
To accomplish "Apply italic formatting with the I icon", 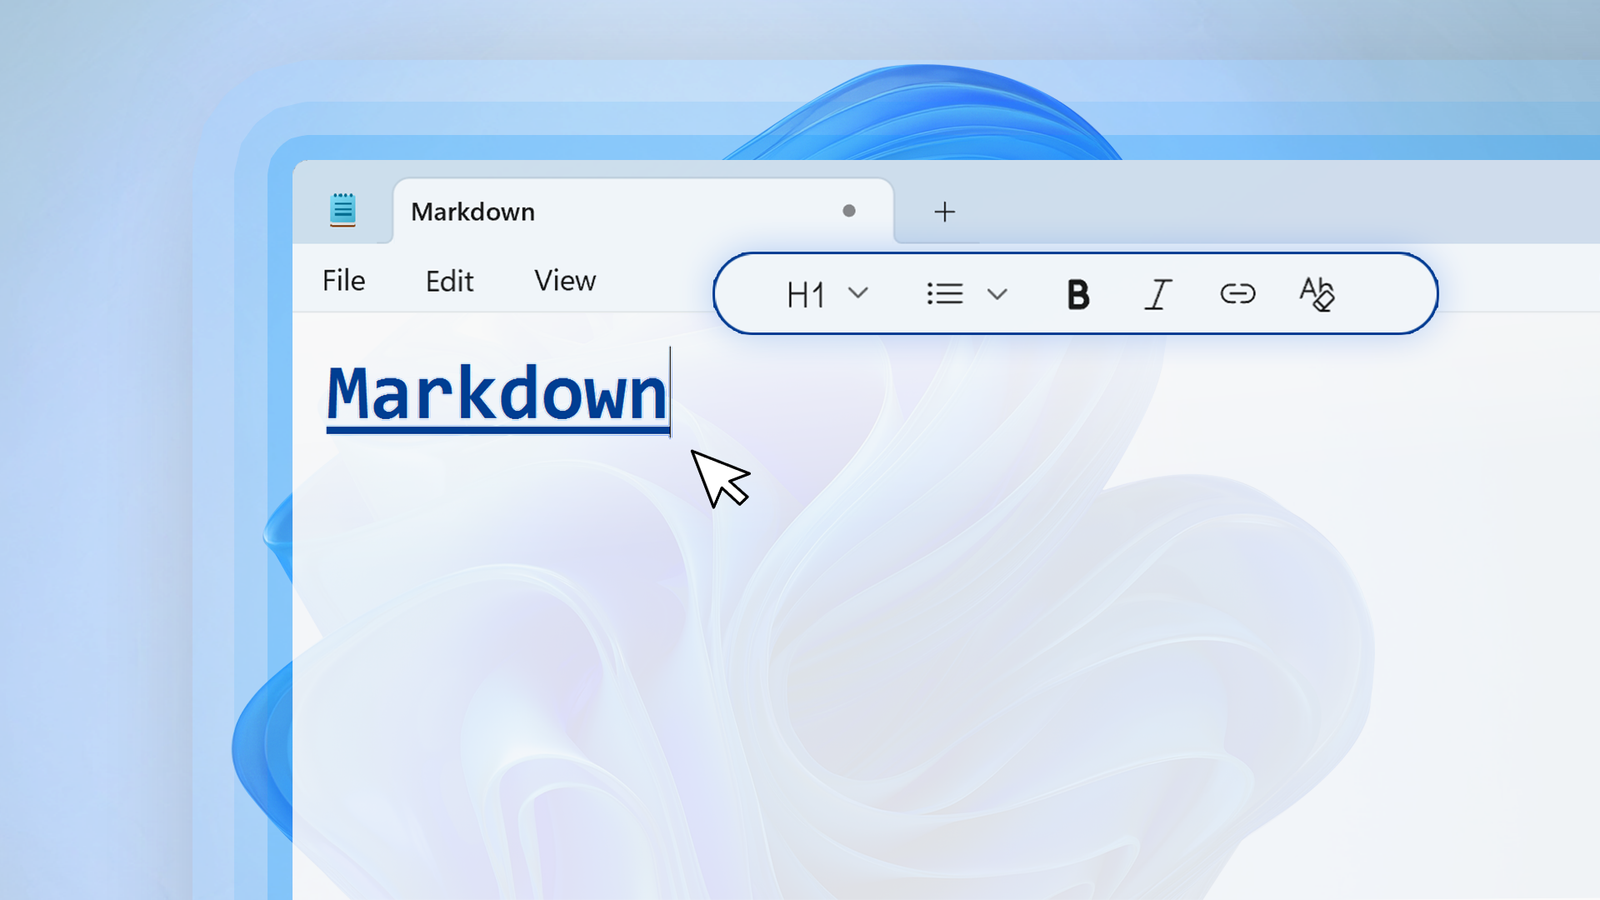I will click(x=1158, y=293).
